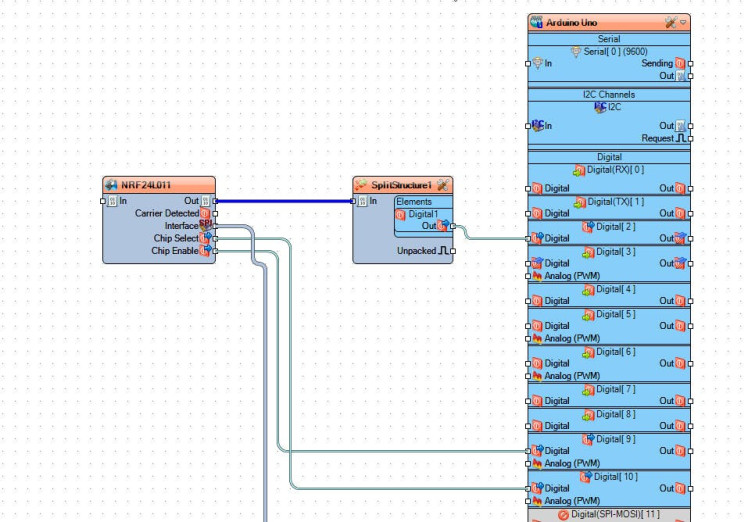The width and height of the screenshot is (748, 522).
Task: Click the Request clock pin icon in I2C
Action: (x=681, y=139)
